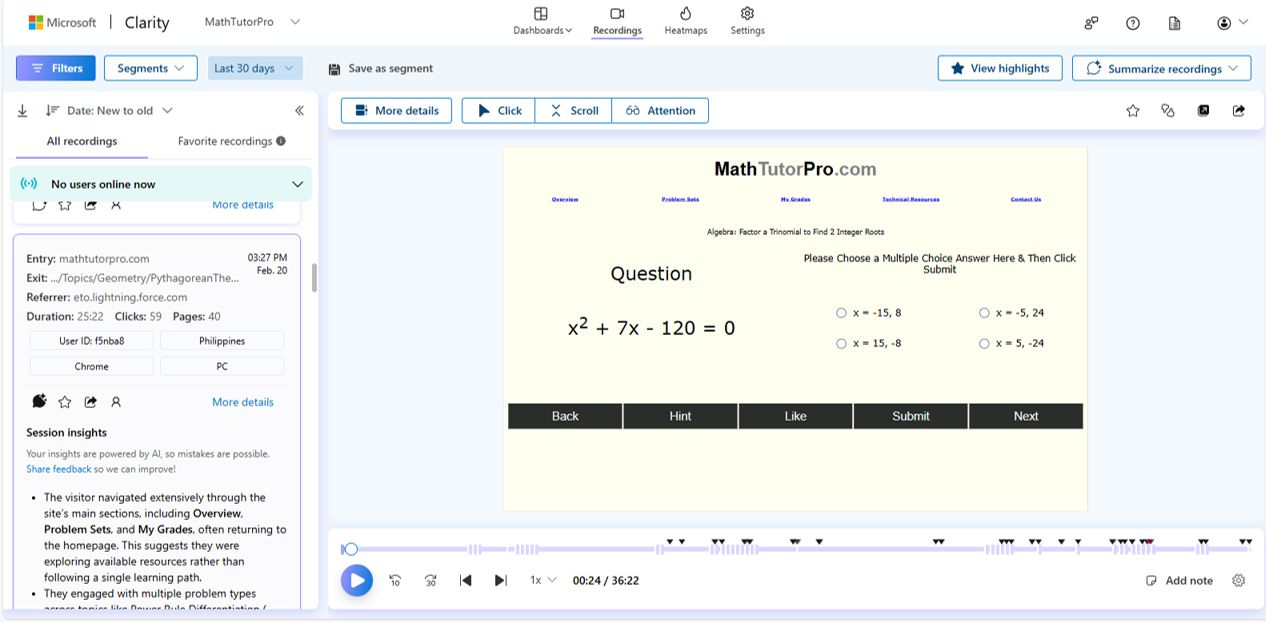Open the Summarize recordings dropdown
The height and width of the screenshot is (622, 1266).
click(x=1162, y=68)
